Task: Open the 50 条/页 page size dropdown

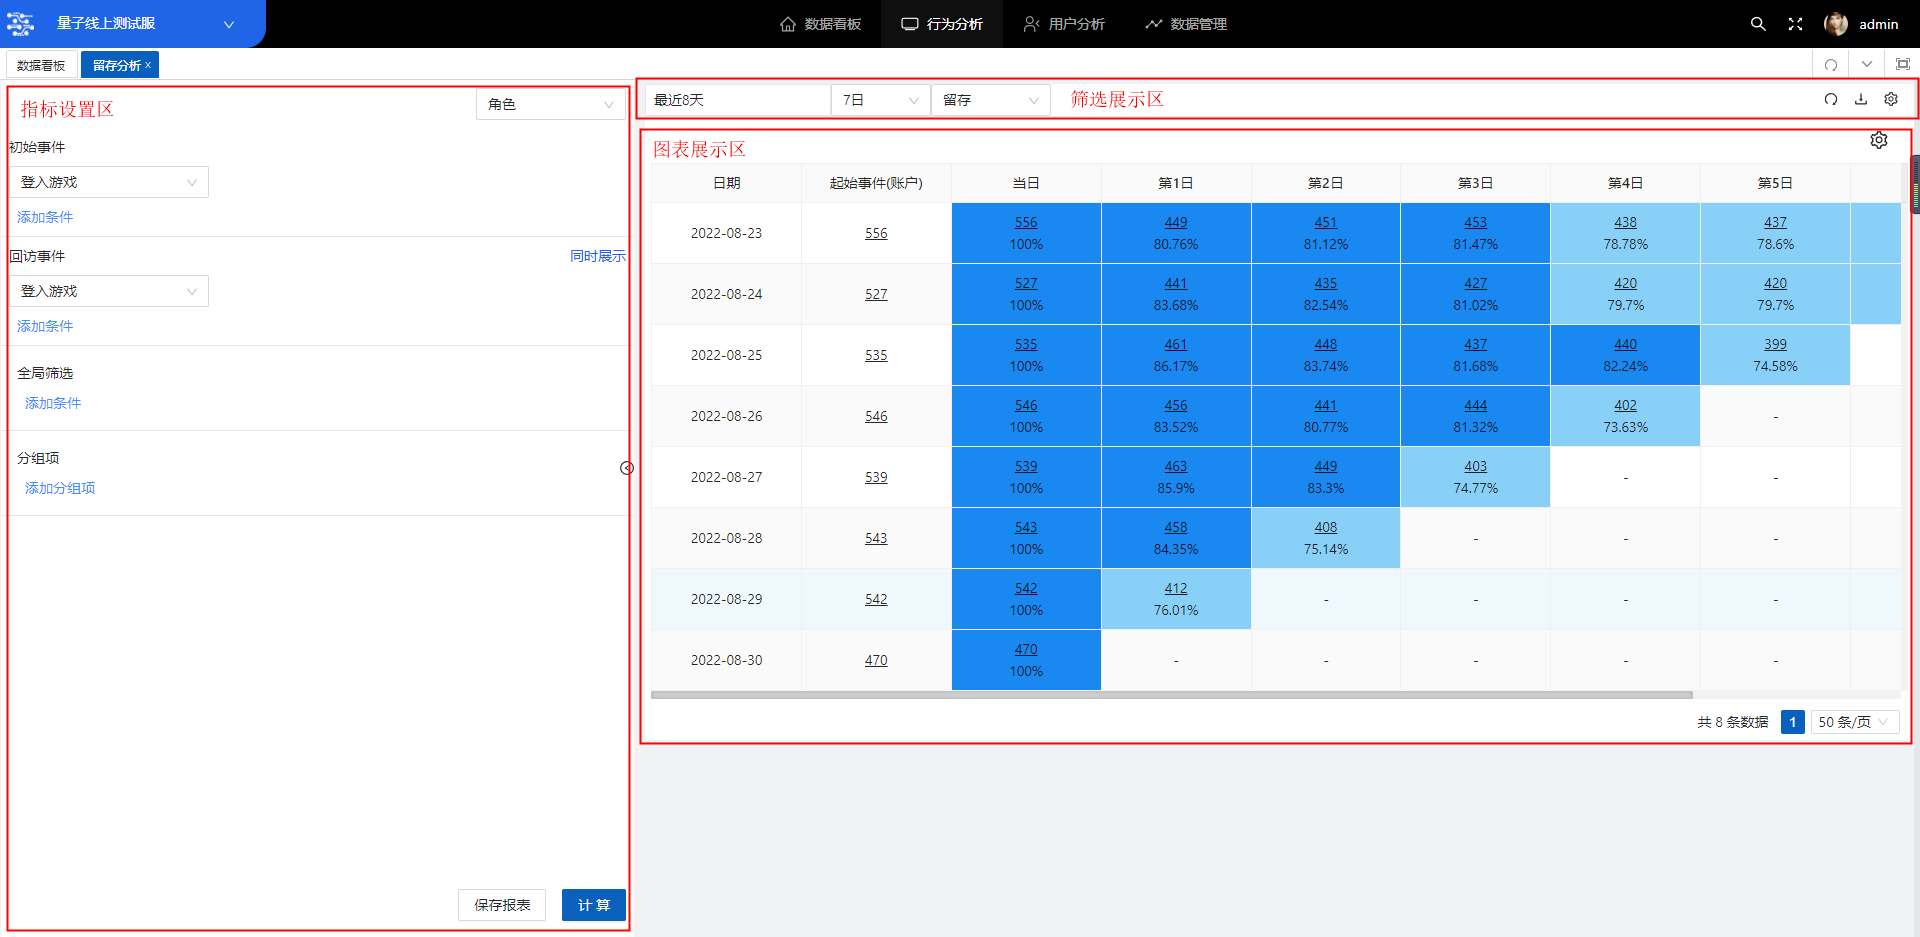Action: (1855, 722)
